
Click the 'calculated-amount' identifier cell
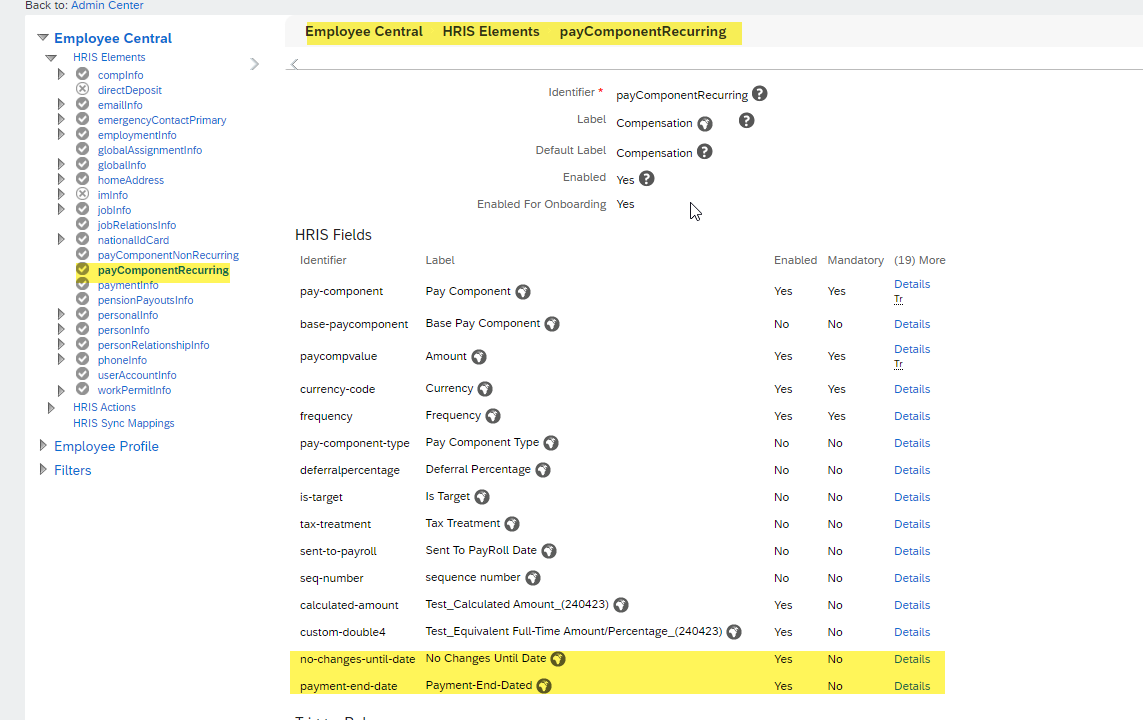(x=349, y=605)
